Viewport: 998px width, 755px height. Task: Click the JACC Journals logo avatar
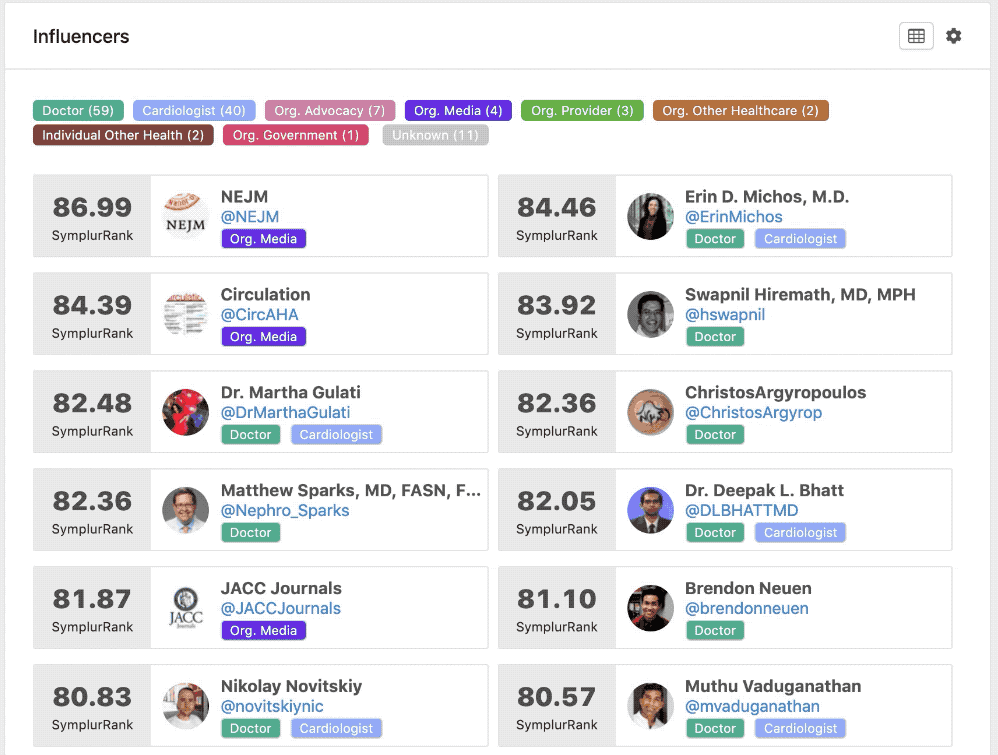coord(185,608)
